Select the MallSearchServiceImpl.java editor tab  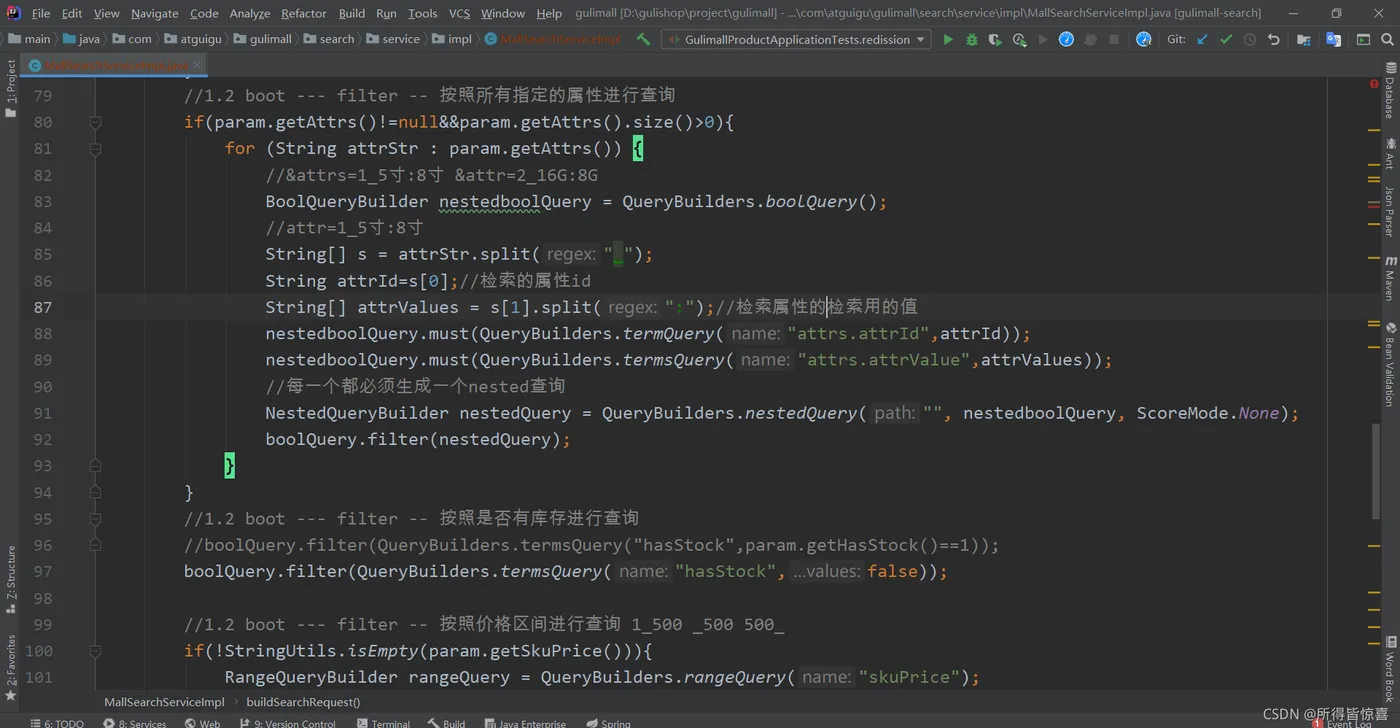click(116, 64)
